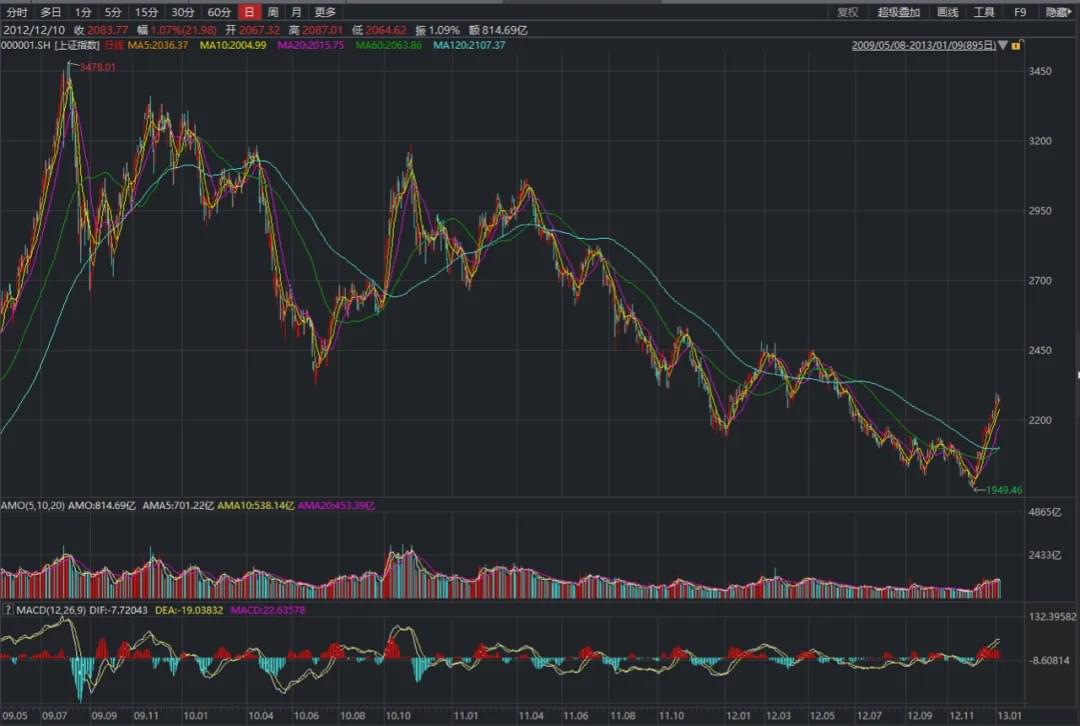Click the 1949.46 low price marker
The height and width of the screenshot is (726, 1080).
[x=1004, y=490]
